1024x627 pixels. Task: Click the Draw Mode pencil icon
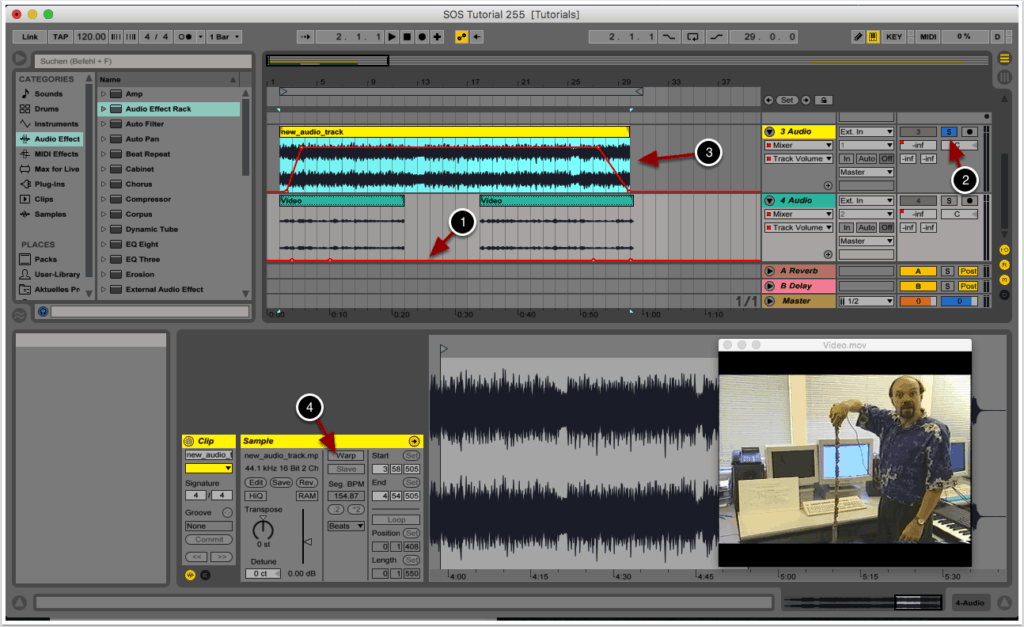(858, 37)
